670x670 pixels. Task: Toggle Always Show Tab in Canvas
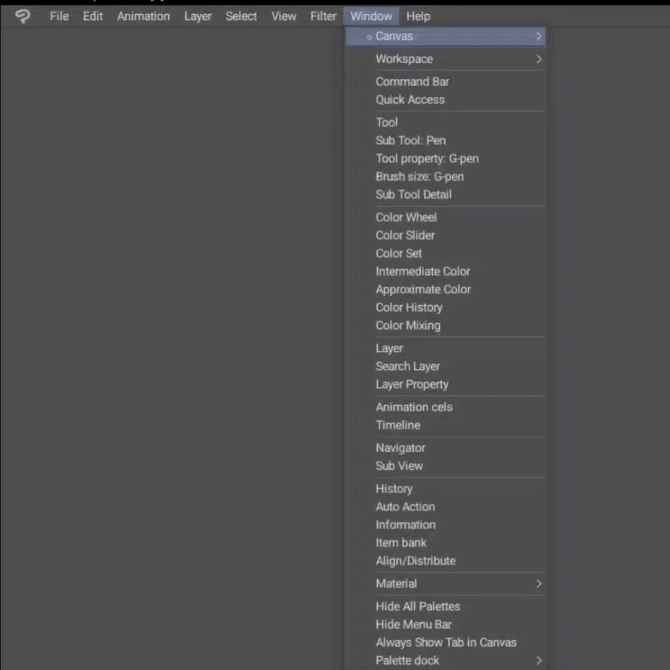[446, 643]
